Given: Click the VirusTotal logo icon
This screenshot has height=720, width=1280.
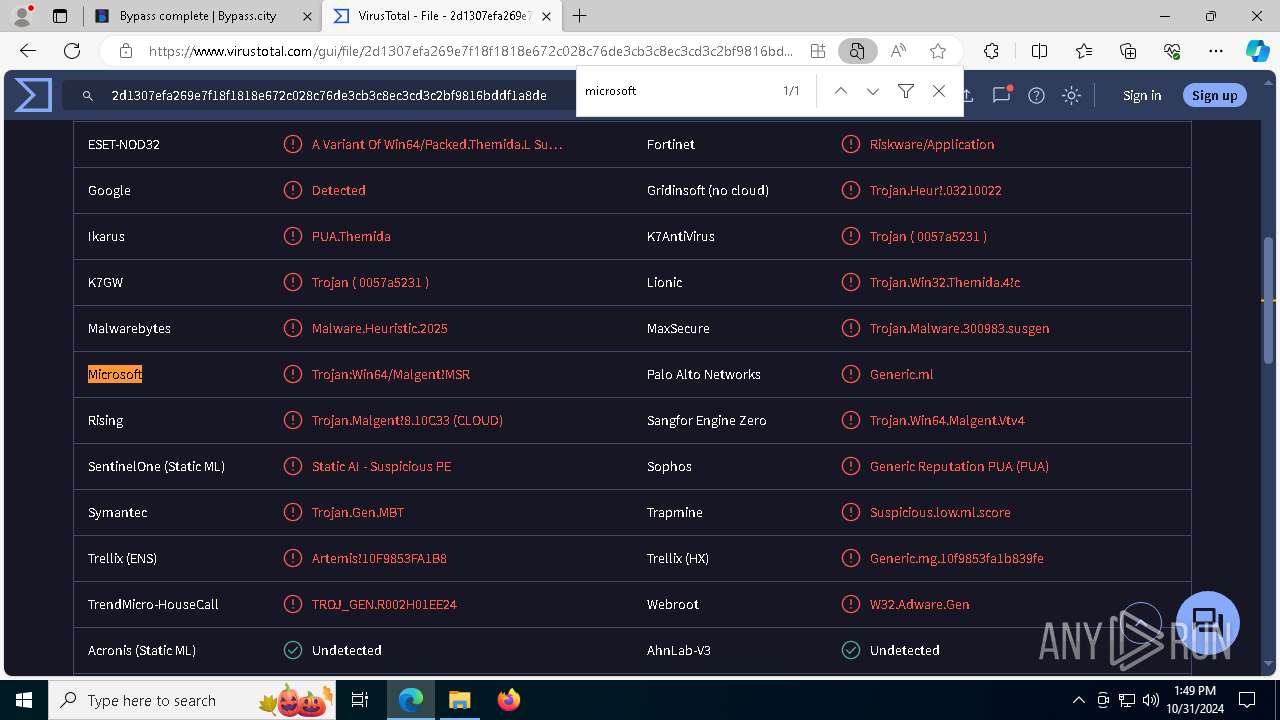Looking at the screenshot, I should (x=33, y=95).
